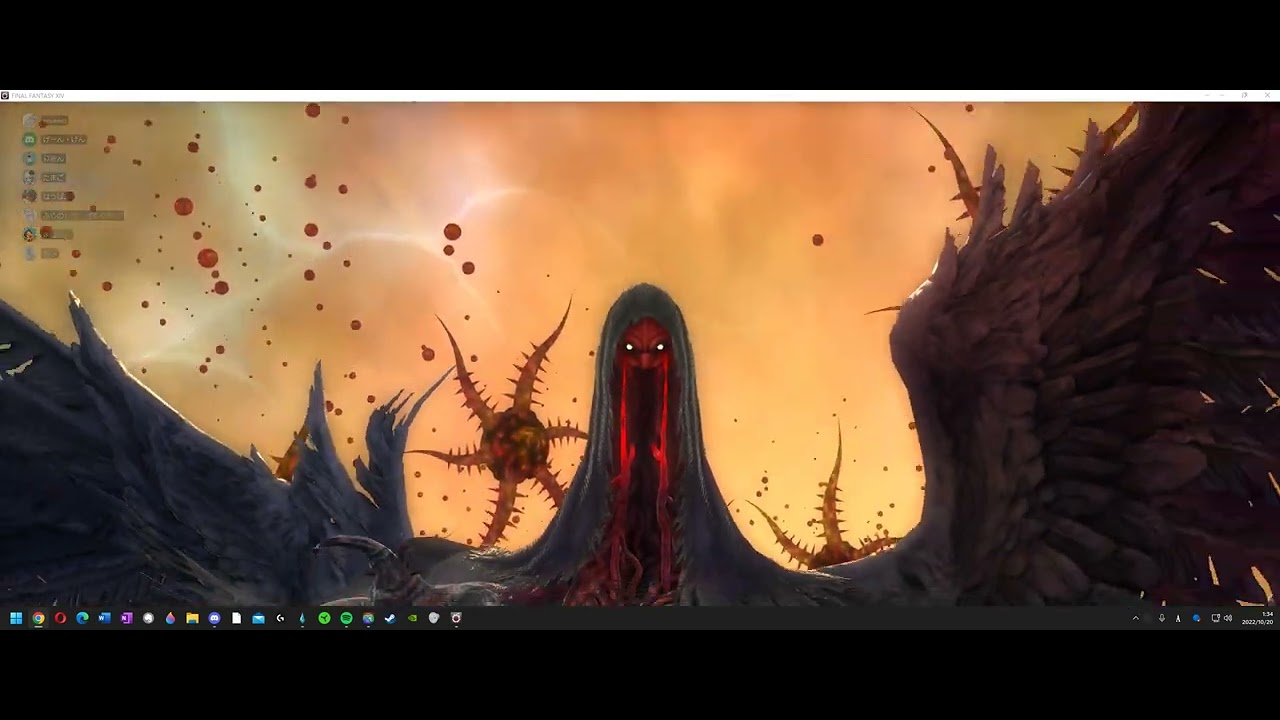
Task: Open the gray shield app in taskbar
Action: 434,618
